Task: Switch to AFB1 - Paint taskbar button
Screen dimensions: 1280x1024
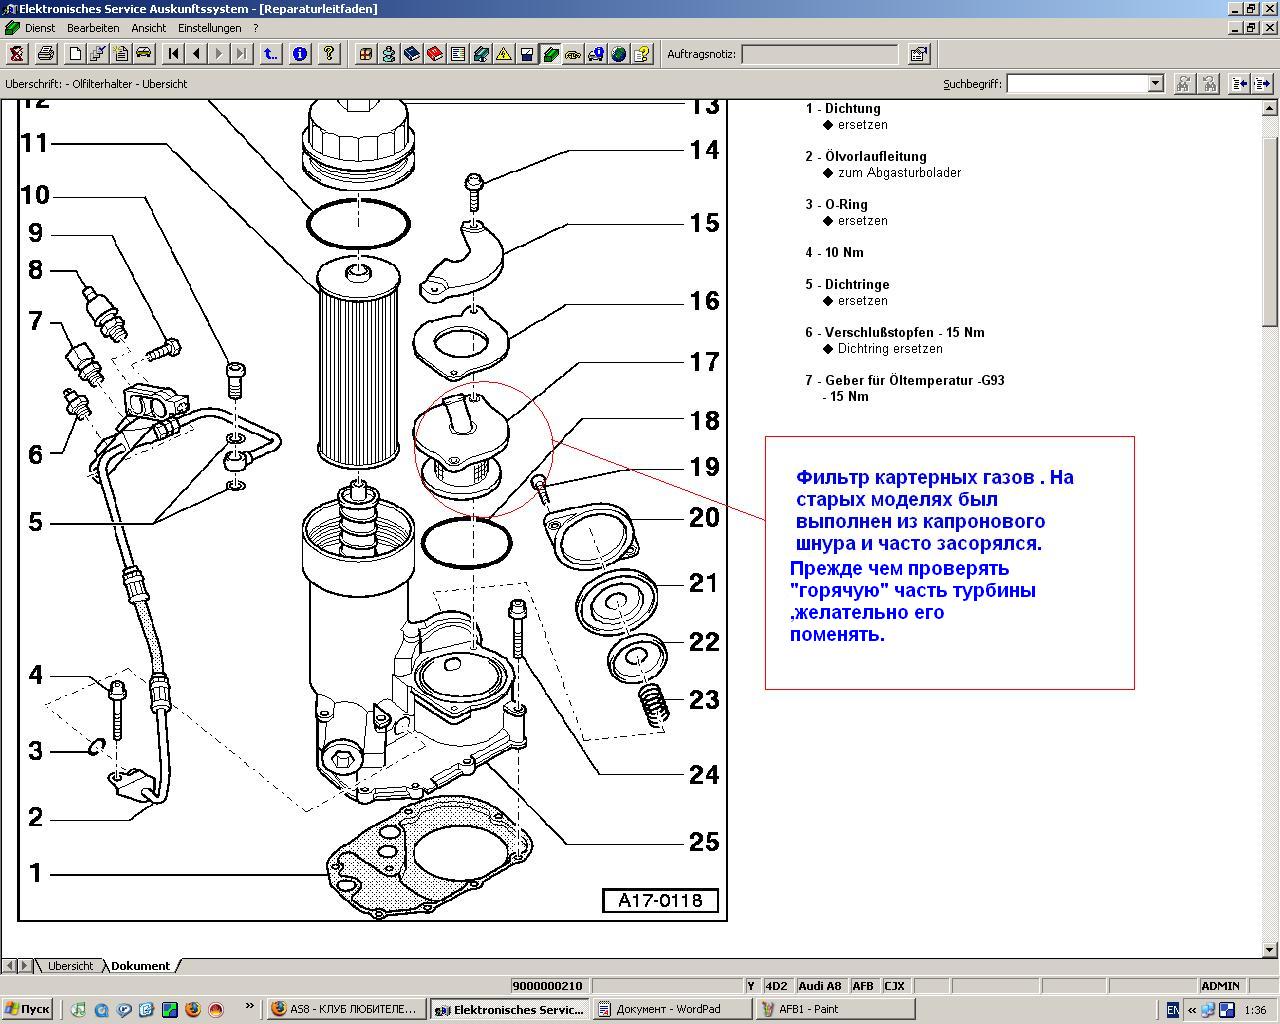Action: coord(808,1009)
